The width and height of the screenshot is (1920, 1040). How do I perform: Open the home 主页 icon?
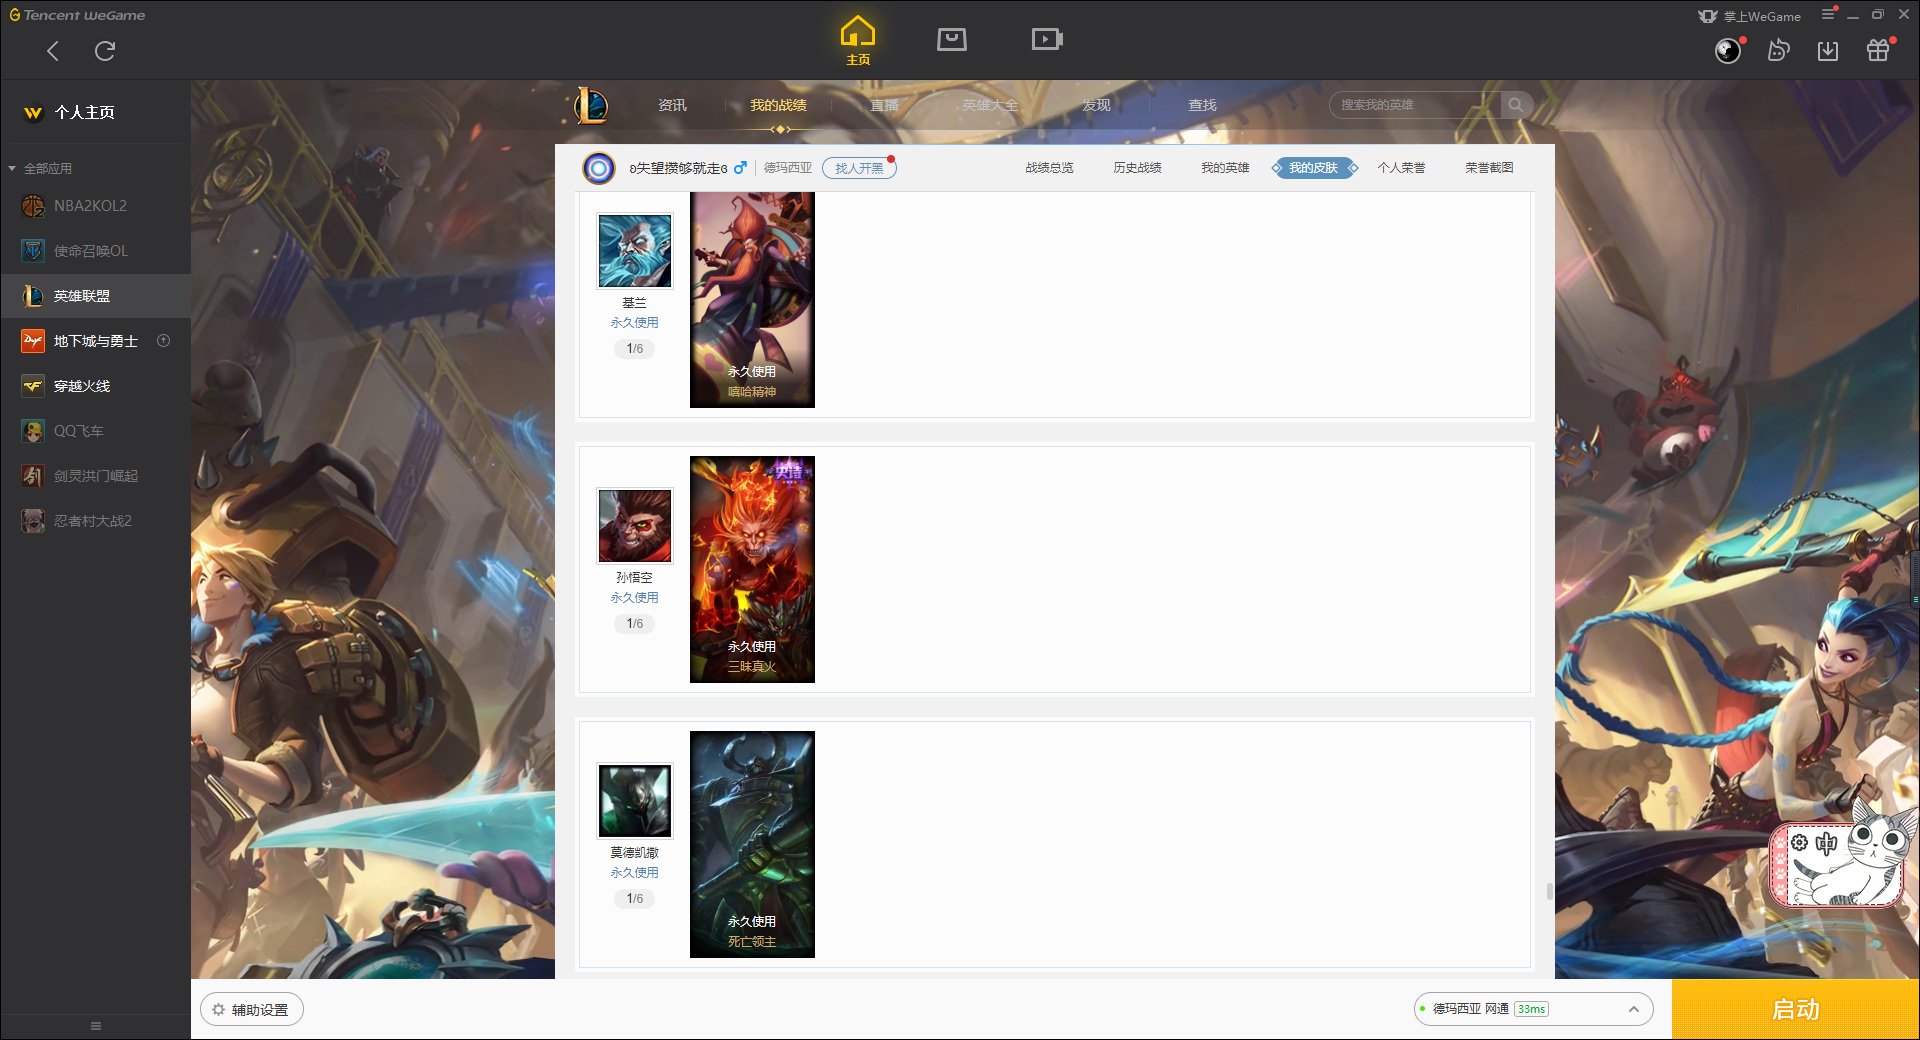(858, 41)
